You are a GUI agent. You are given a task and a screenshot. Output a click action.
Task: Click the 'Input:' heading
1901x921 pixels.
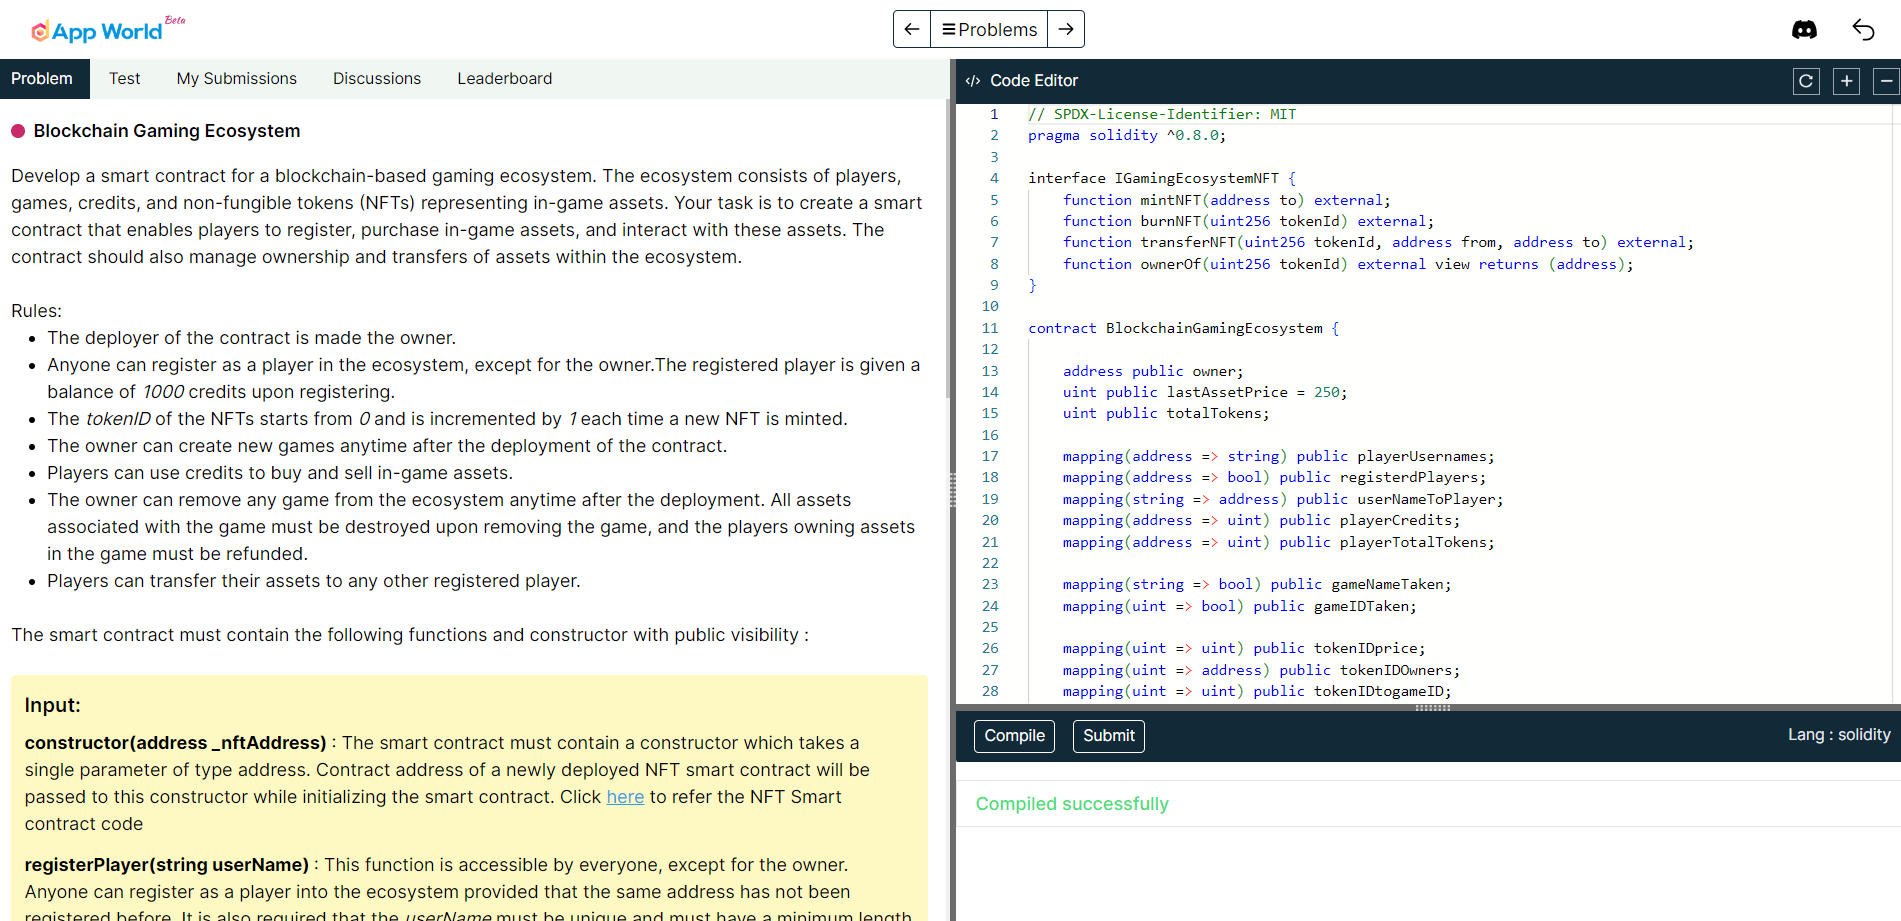[x=53, y=705]
